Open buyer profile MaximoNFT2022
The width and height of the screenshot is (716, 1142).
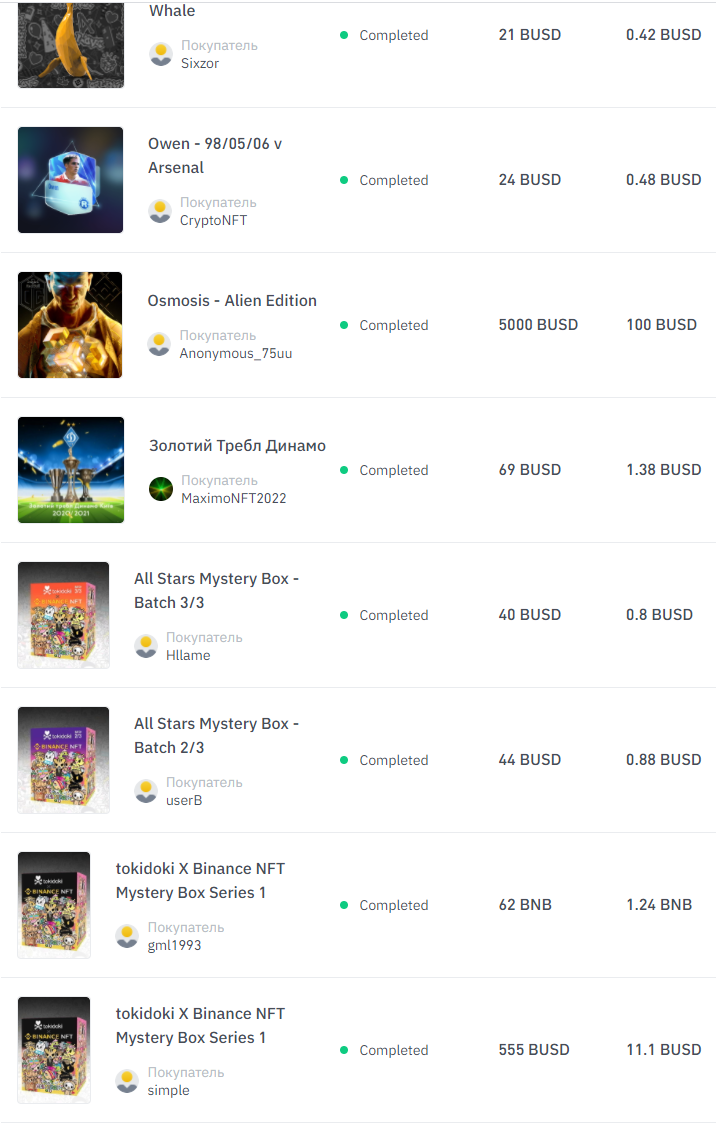pyautogui.click(x=234, y=498)
